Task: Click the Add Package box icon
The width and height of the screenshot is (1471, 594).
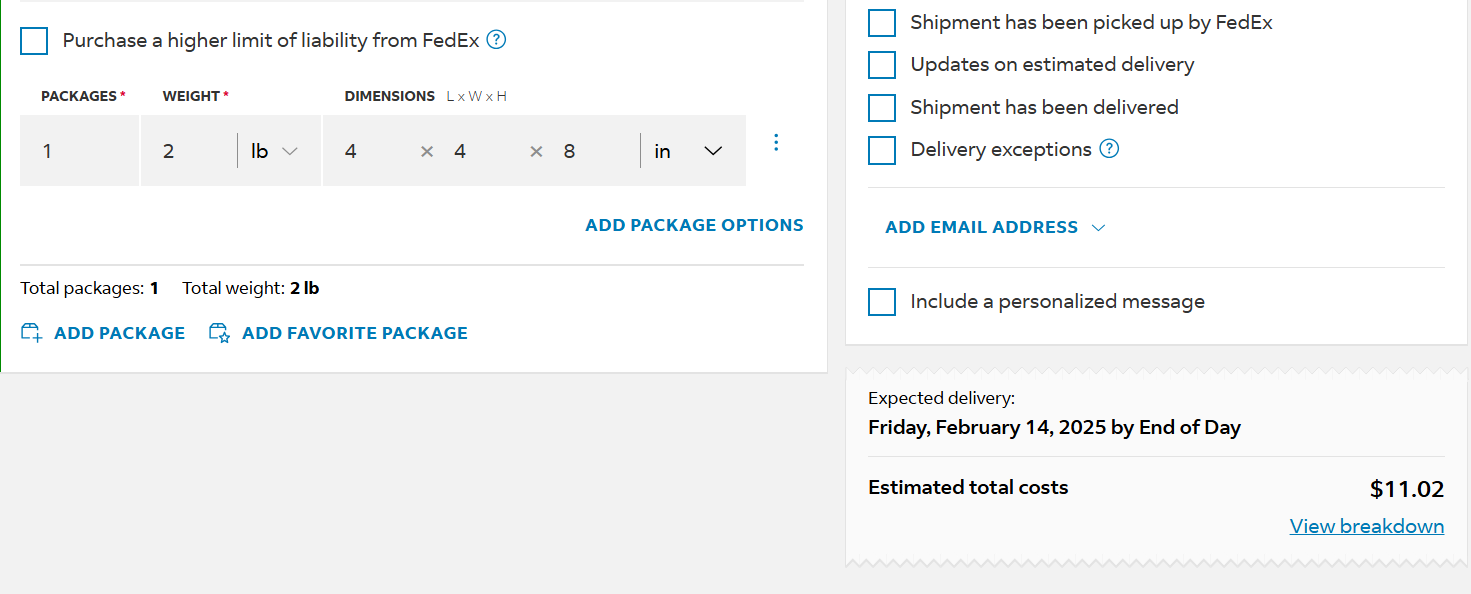Action: (x=32, y=333)
